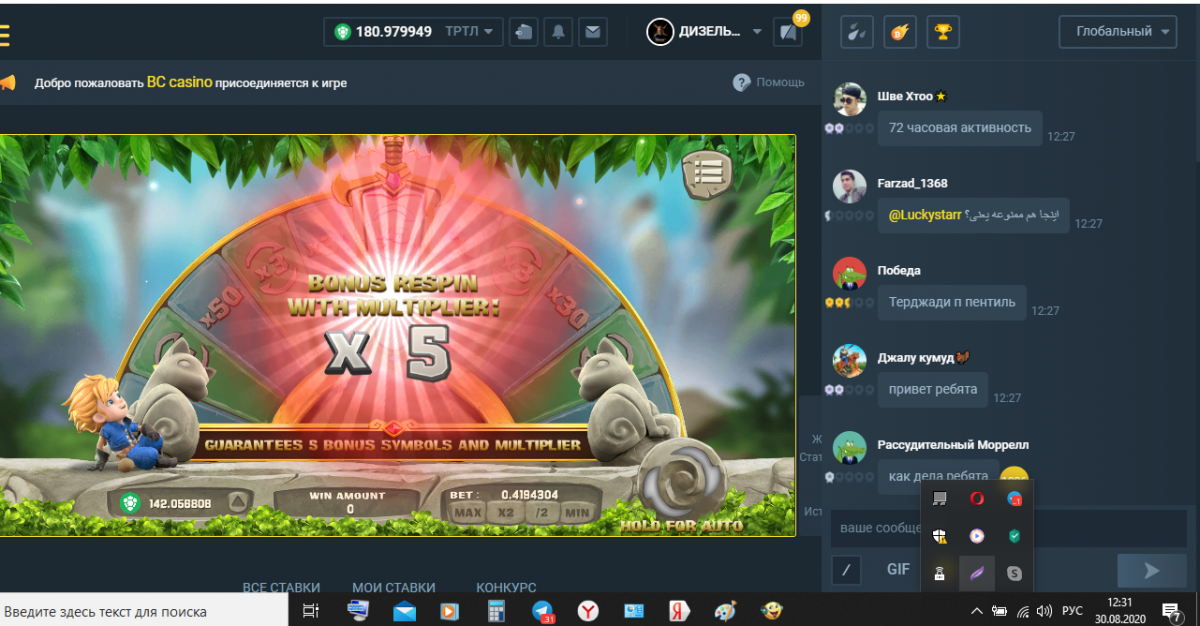
Task: Switch to the МОИ СТАВКИ tab
Action: pyautogui.click(x=393, y=587)
